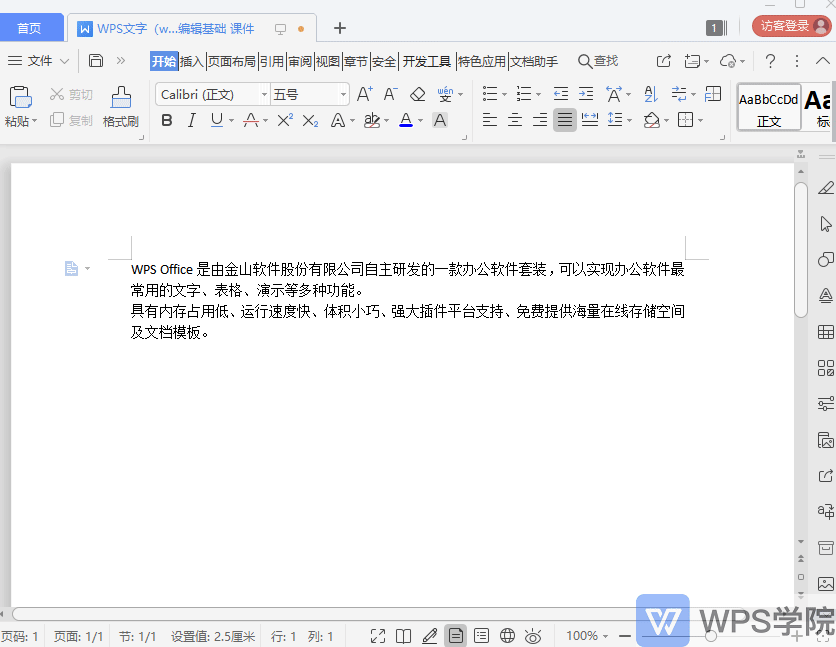The height and width of the screenshot is (647, 836).
Task: Toggle justified paragraph alignment
Action: [x=564, y=120]
